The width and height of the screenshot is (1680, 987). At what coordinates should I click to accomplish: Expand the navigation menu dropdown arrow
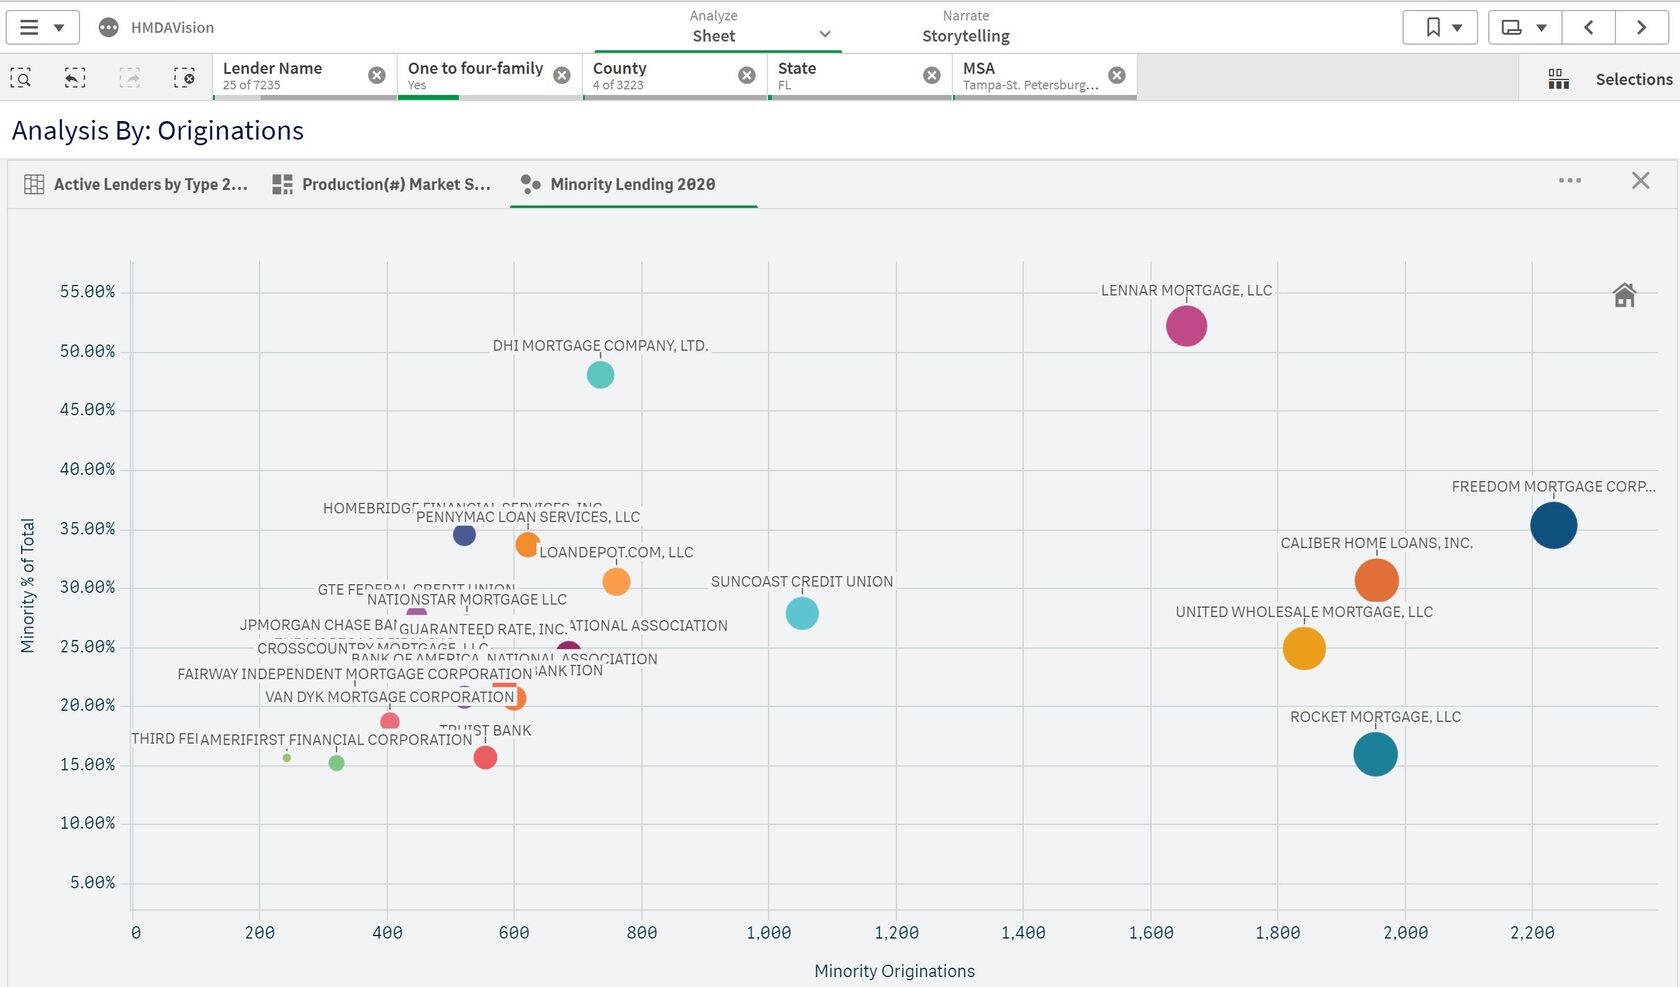tap(59, 28)
